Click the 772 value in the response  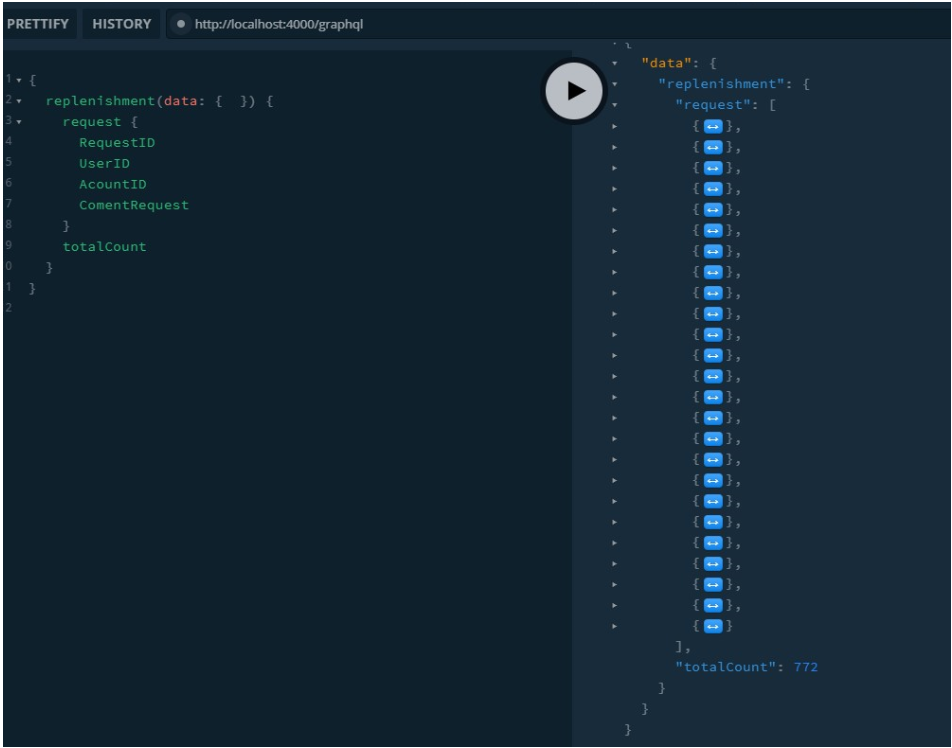[806, 667]
